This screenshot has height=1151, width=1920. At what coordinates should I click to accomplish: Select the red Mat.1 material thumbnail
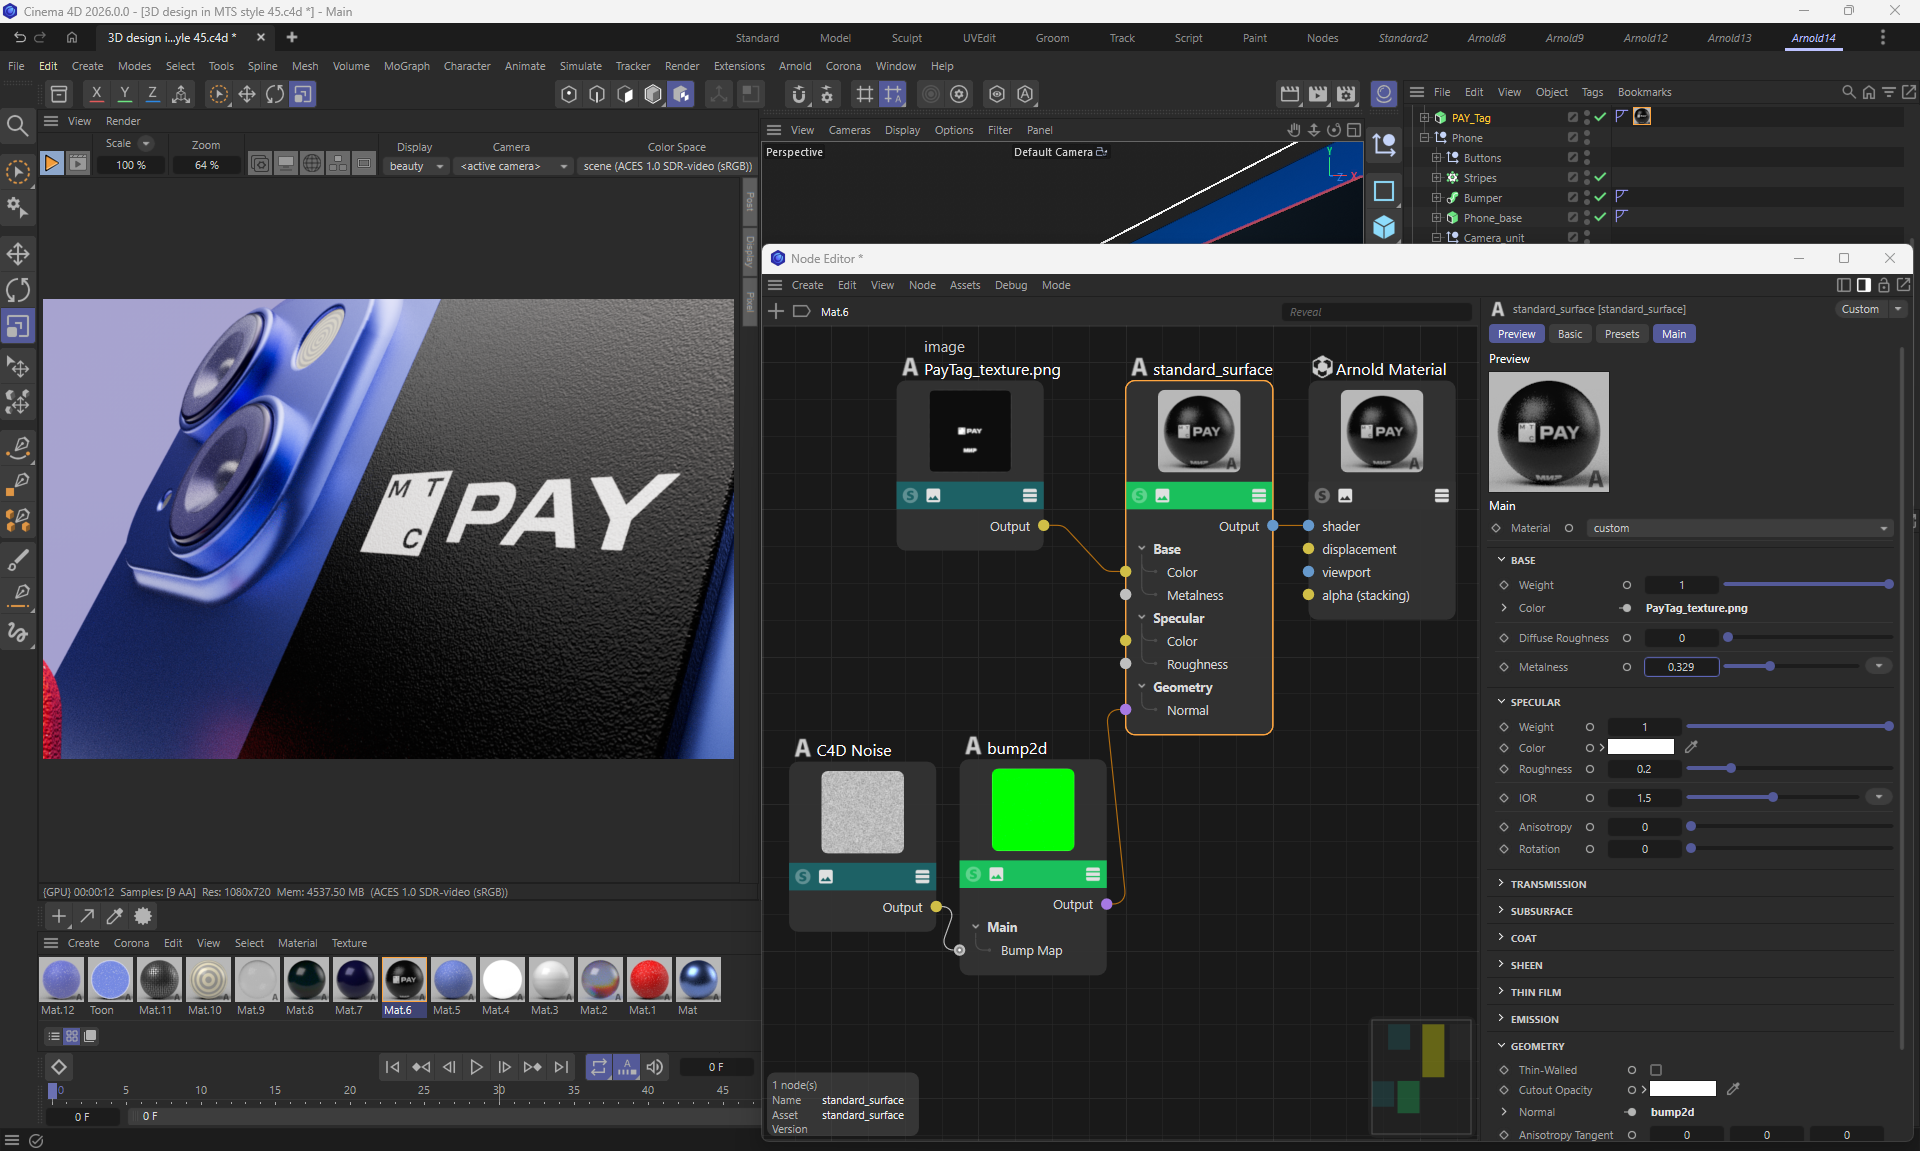tap(648, 980)
